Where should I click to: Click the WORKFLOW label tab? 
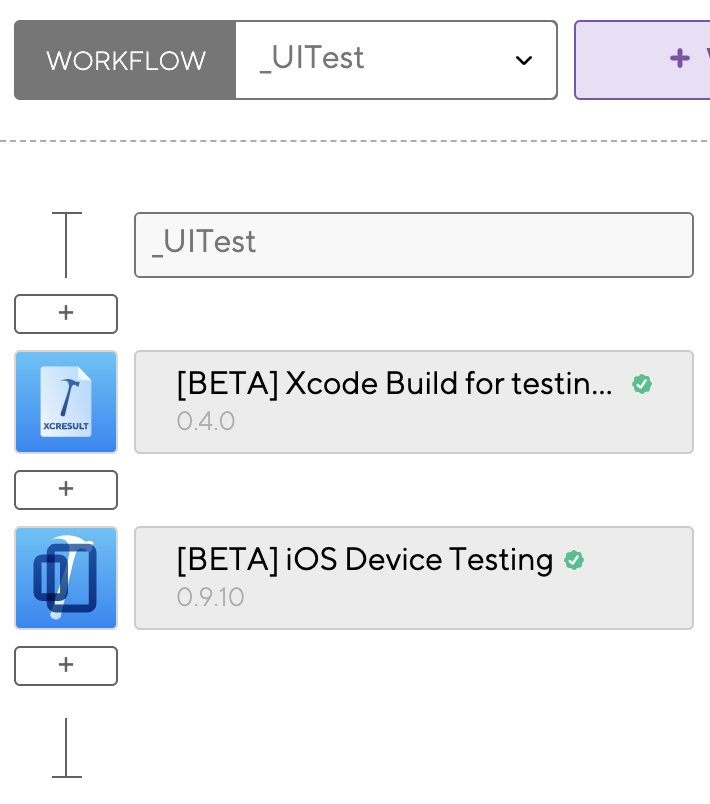pos(125,60)
